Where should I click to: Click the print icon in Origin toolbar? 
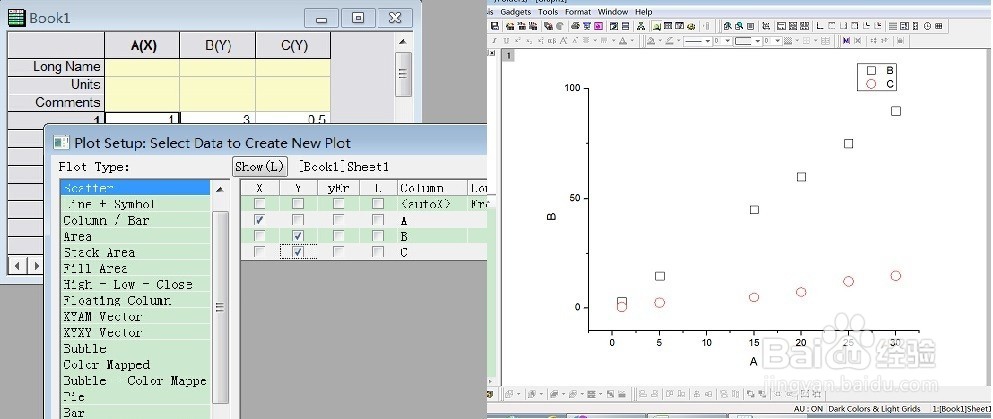pos(576,26)
